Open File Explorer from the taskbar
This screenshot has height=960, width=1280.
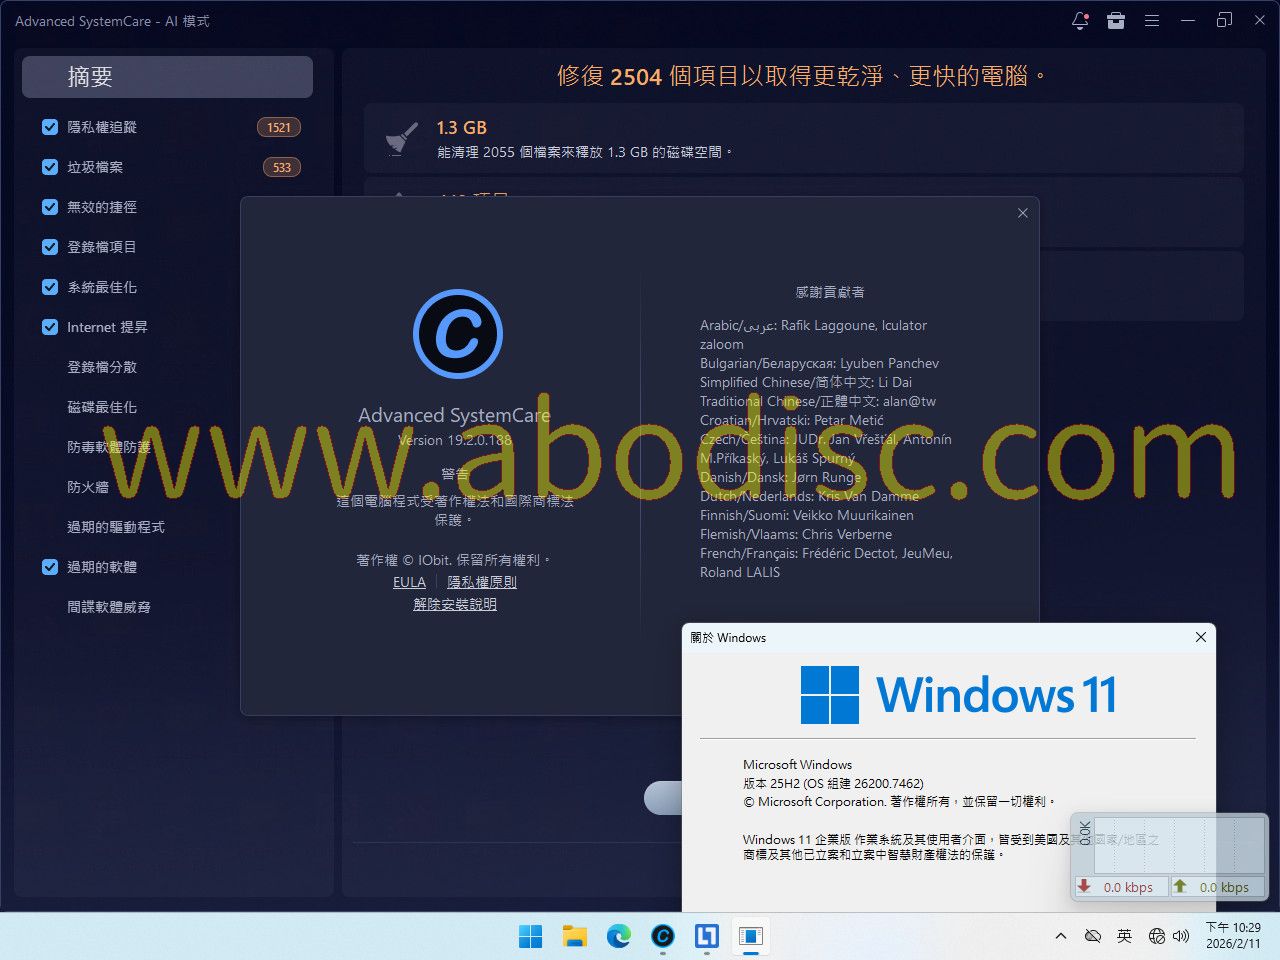[574, 936]
